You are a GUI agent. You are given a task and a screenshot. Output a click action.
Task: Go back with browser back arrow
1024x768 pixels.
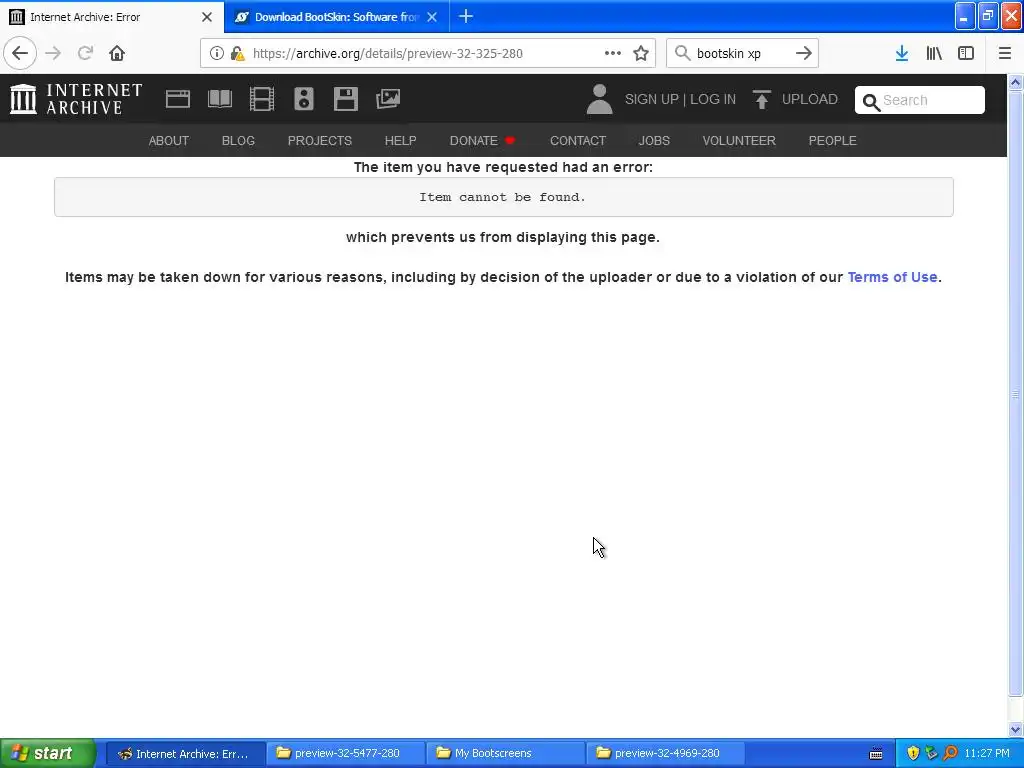20,53
